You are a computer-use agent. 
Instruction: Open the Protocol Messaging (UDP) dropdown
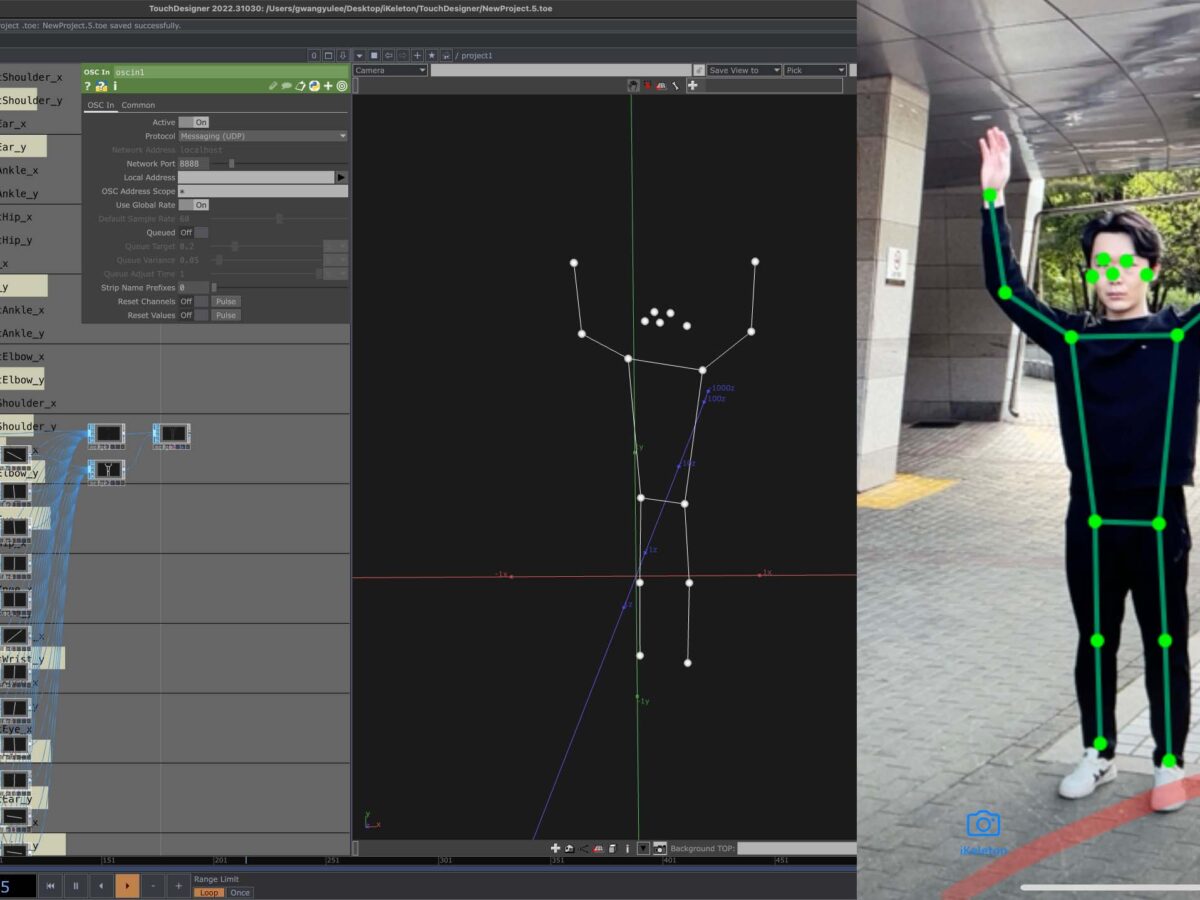(x=263, y=136)
